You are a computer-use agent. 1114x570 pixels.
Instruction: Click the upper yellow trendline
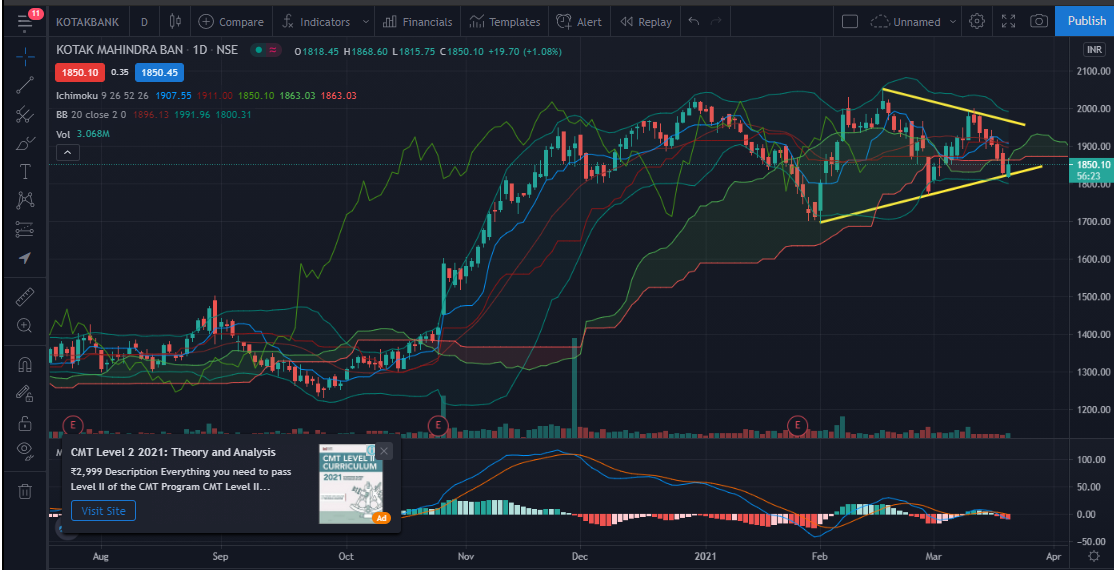(x=953, y=107)
